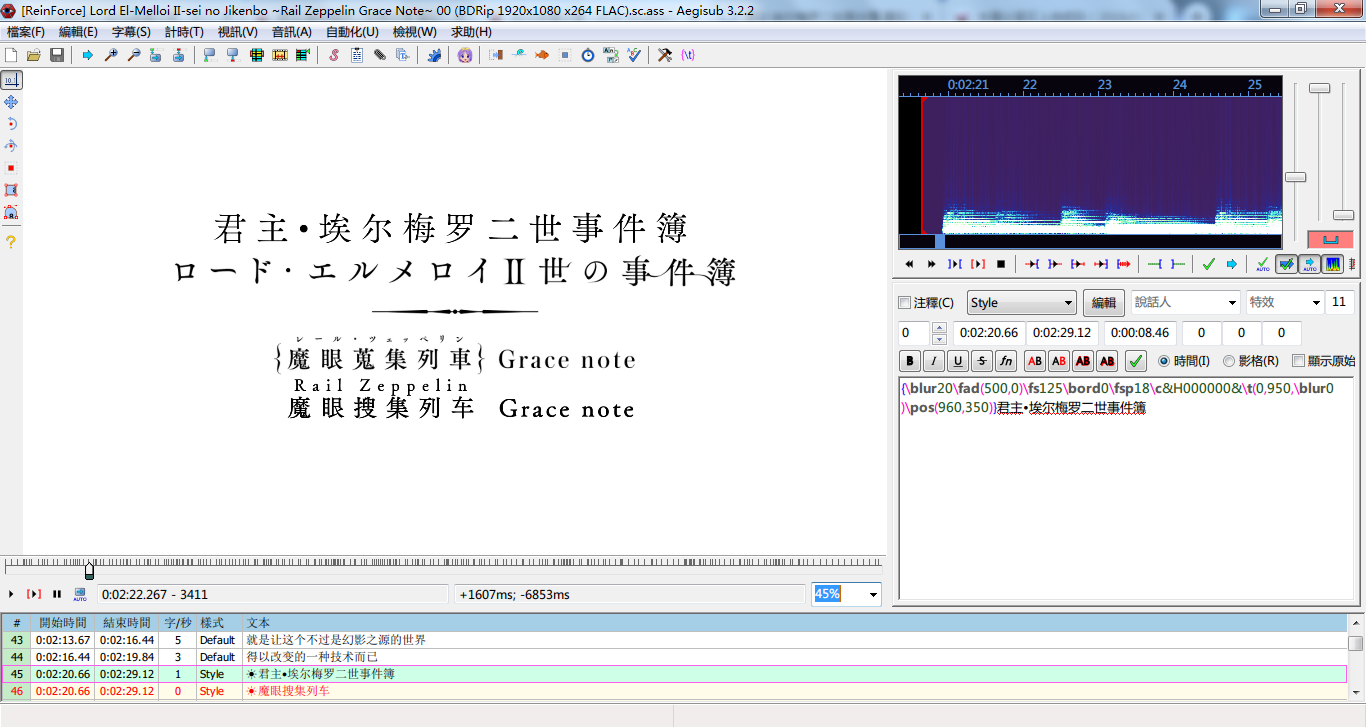Toggle spectrum analyzer mode button
The height and width of the screenshot is (728, 1366).
pos(1332,264)
